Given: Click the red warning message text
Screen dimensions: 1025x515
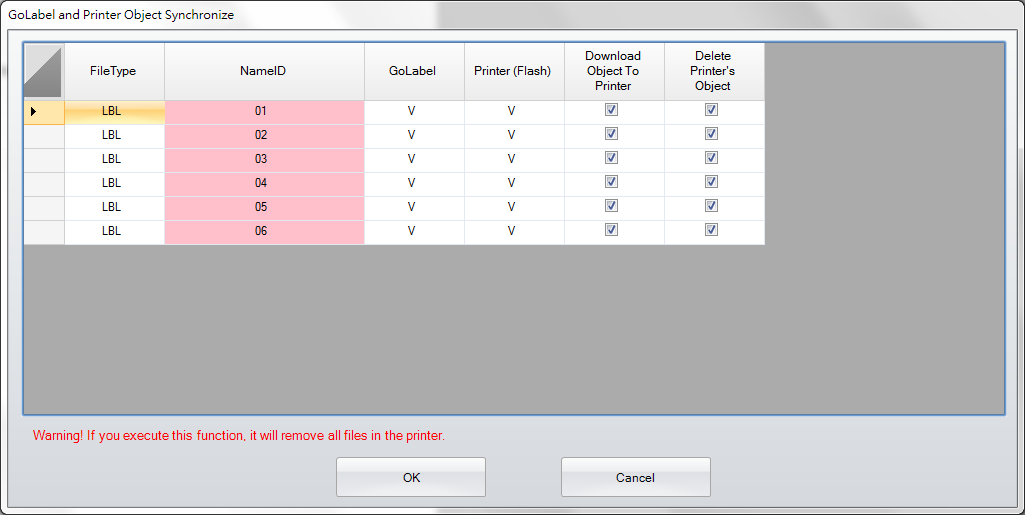Looking at the screenshot, I should [x=239, y=435].
